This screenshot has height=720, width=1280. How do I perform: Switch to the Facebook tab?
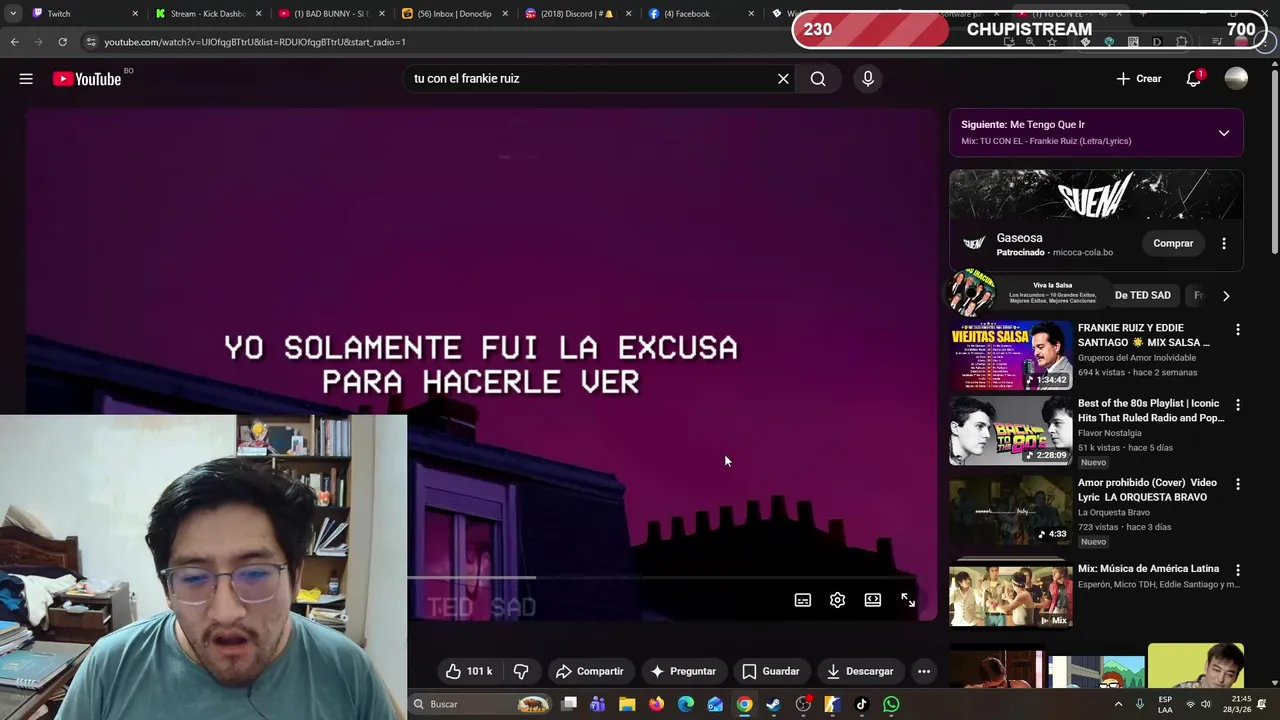pyautogui.click(x=700, y=14)
